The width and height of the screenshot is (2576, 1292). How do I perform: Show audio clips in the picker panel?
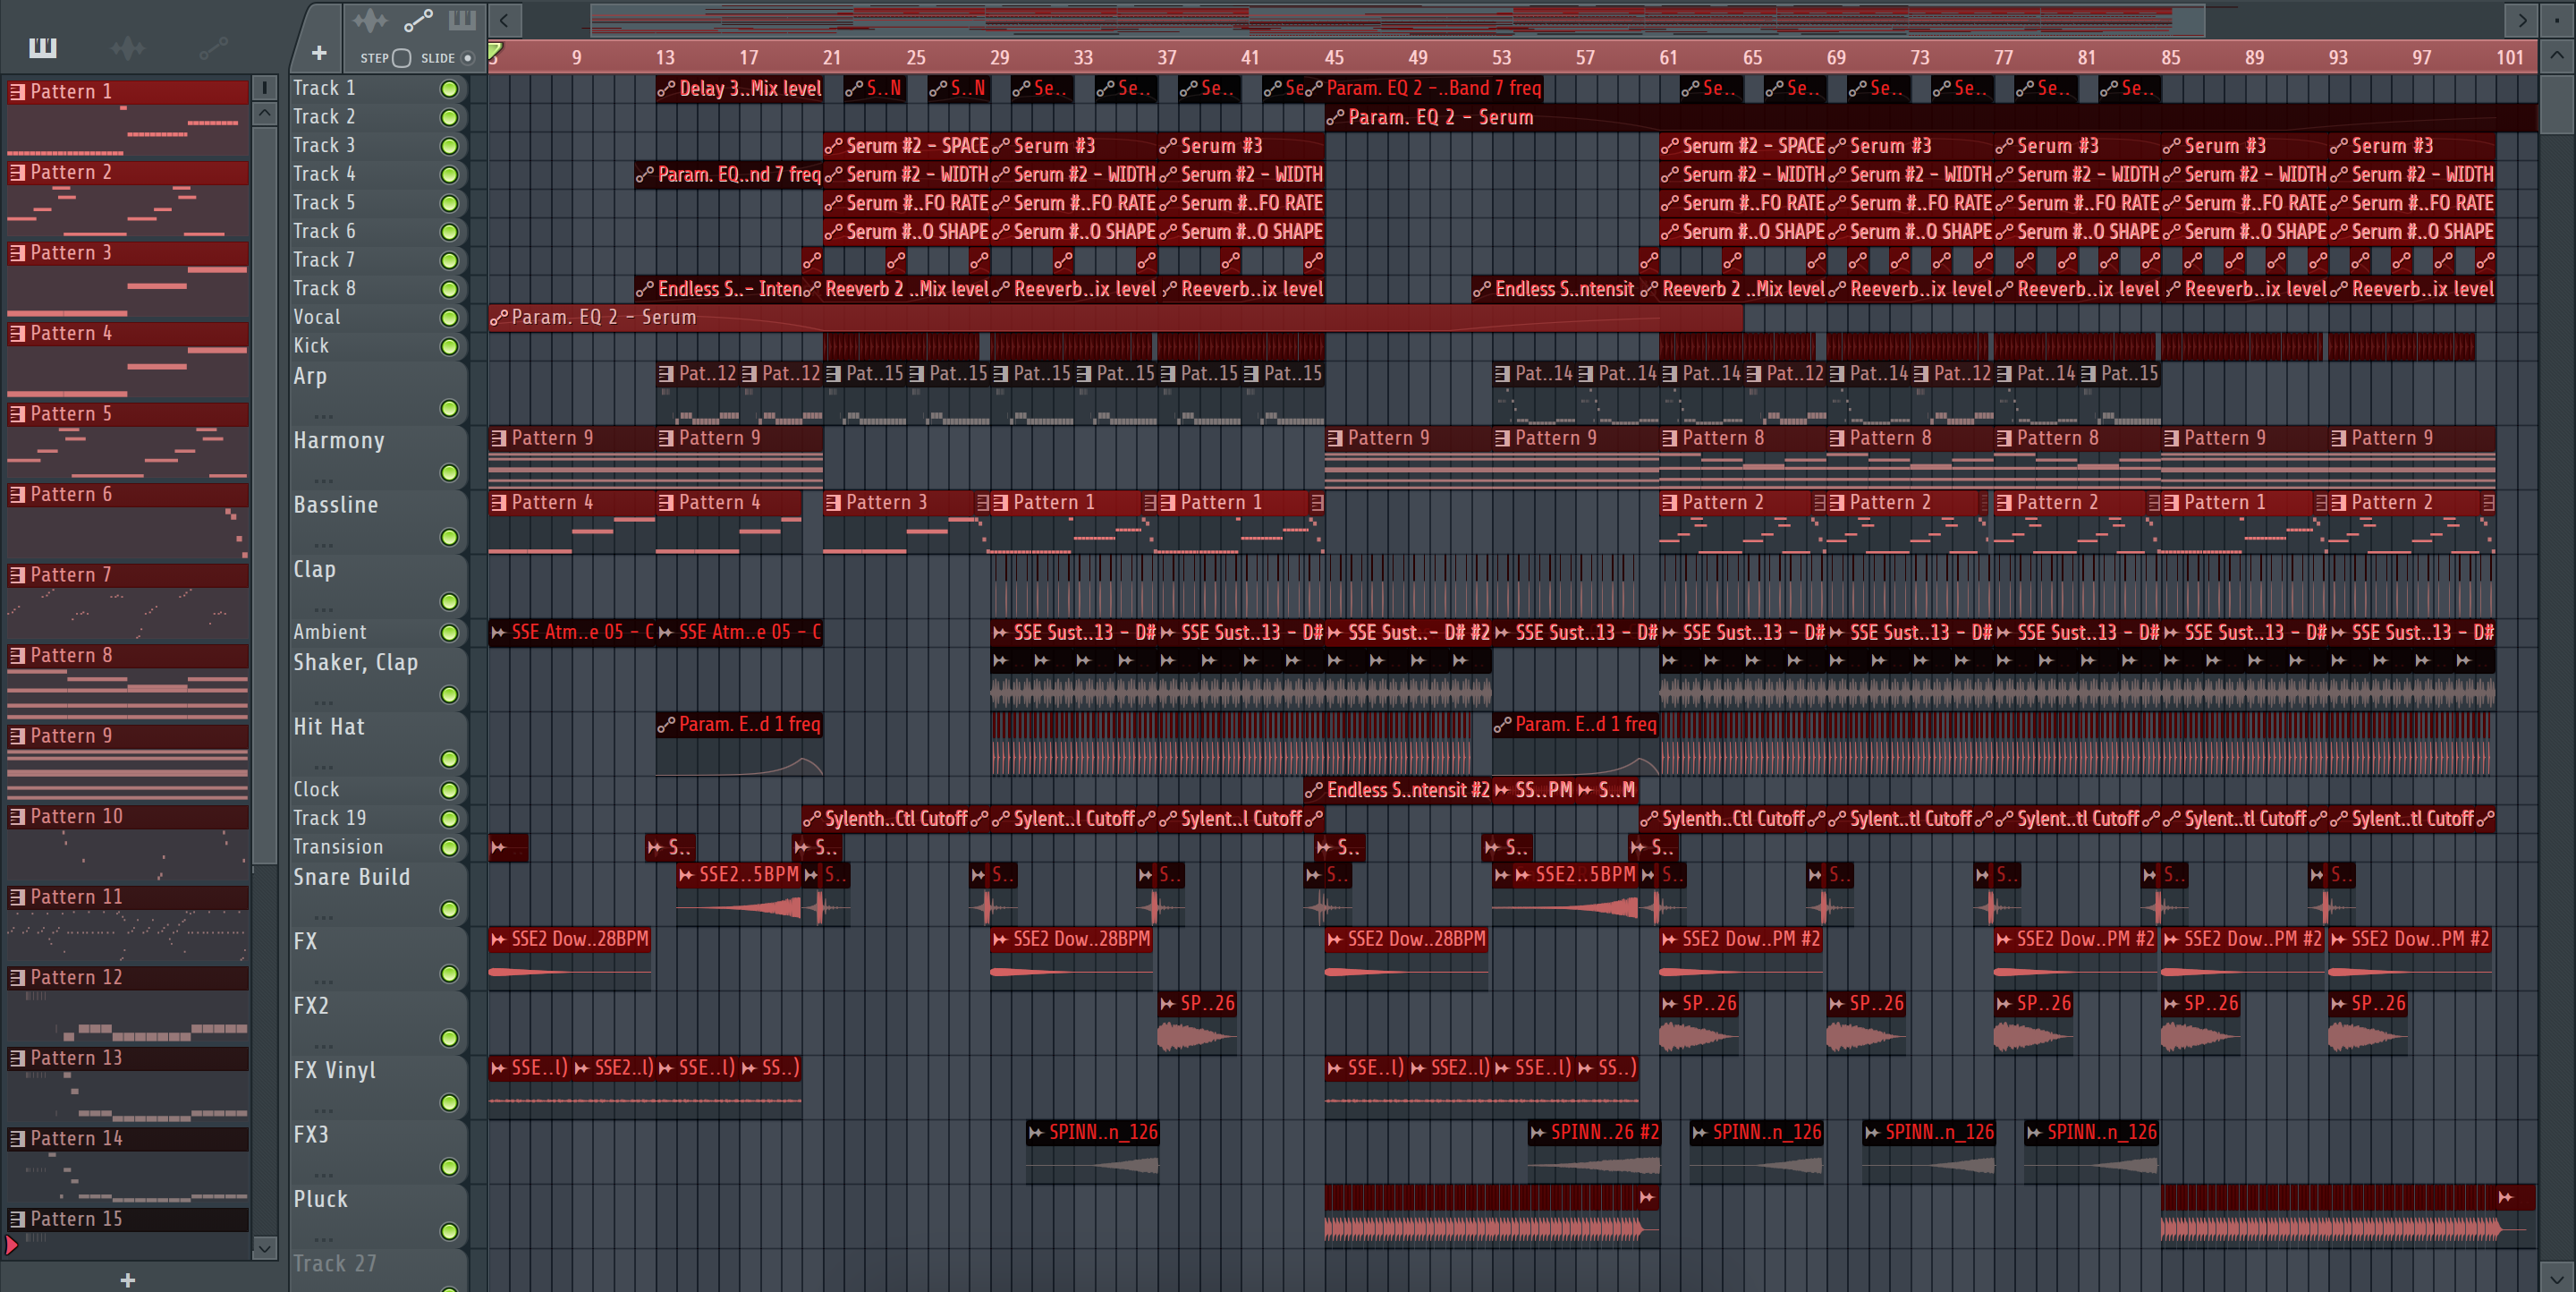(128, 47)
